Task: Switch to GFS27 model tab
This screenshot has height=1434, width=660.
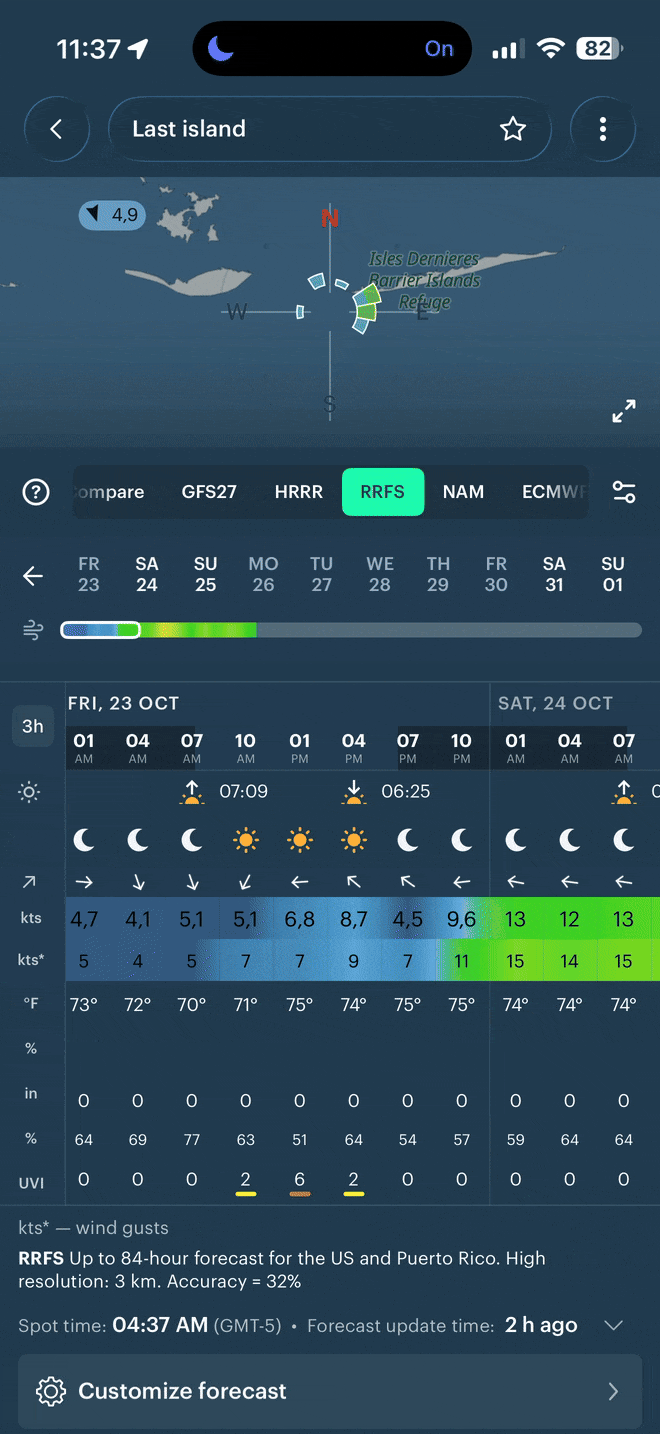Action: tap(209, 492)
